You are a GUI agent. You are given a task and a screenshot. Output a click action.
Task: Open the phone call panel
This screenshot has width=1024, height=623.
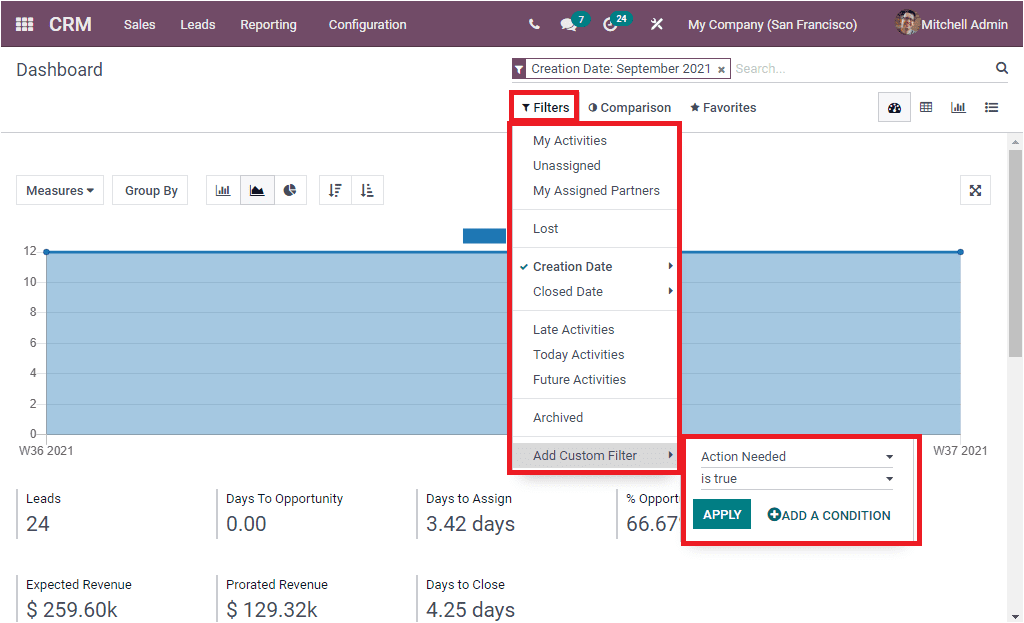pos(534,24)
